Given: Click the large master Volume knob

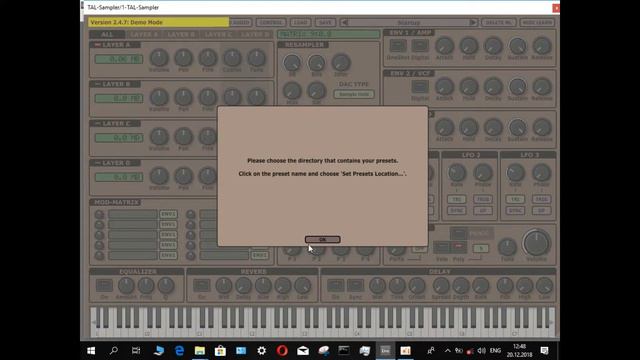Looking at the screenshot, I should tap(536, 243).
